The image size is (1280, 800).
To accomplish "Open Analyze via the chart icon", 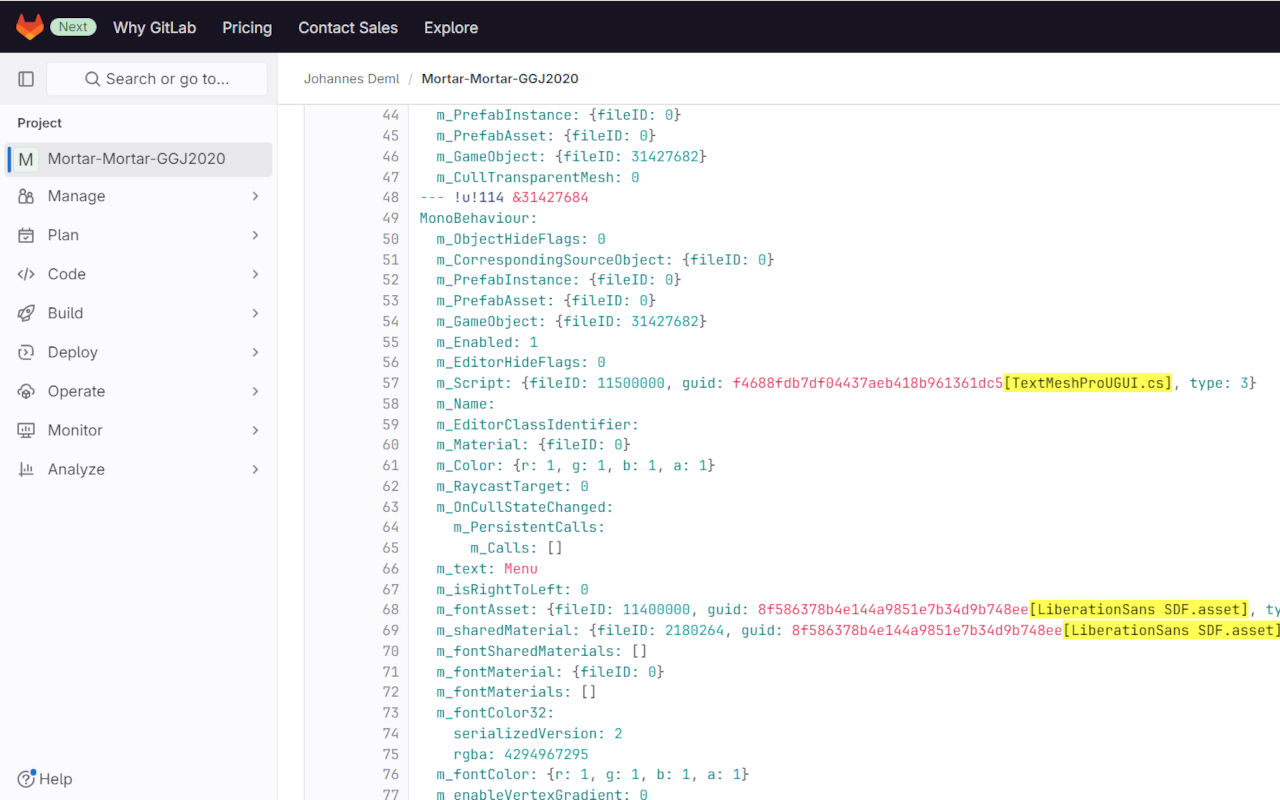I will (26, 469).
